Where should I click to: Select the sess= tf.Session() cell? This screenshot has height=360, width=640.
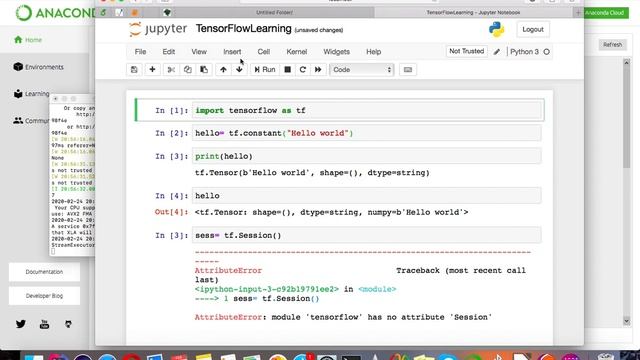367,236
